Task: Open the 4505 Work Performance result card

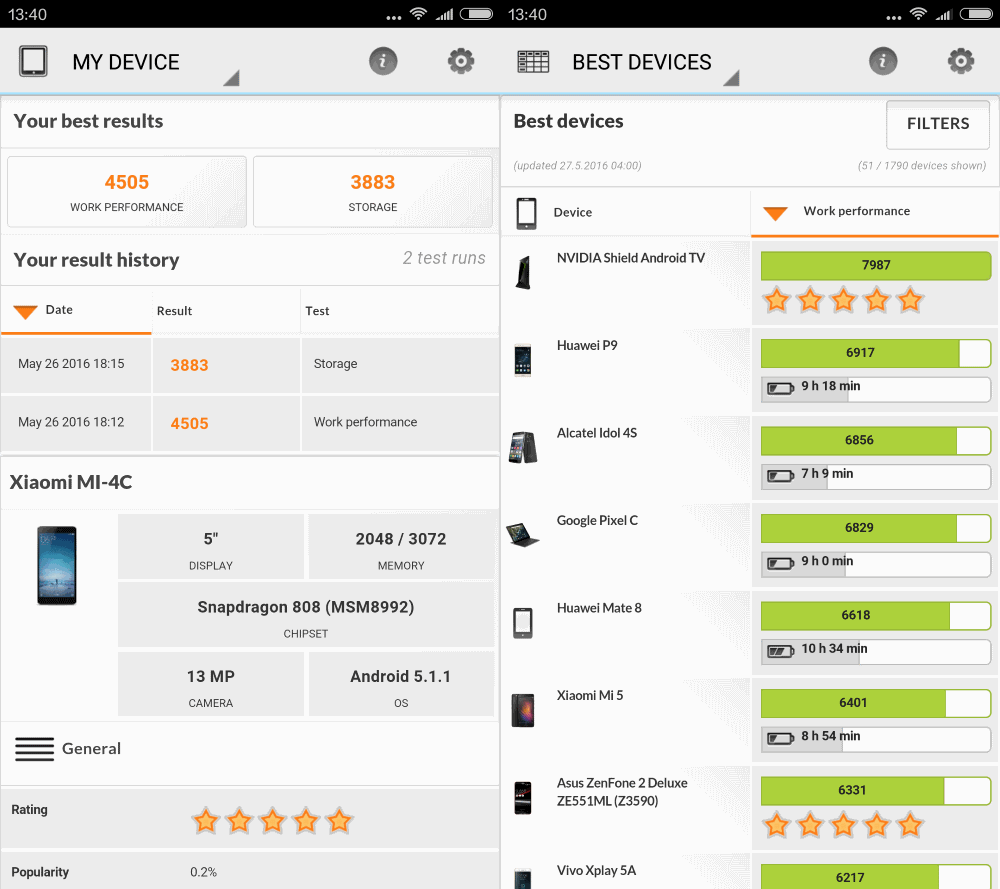Action: coord(127,191)
